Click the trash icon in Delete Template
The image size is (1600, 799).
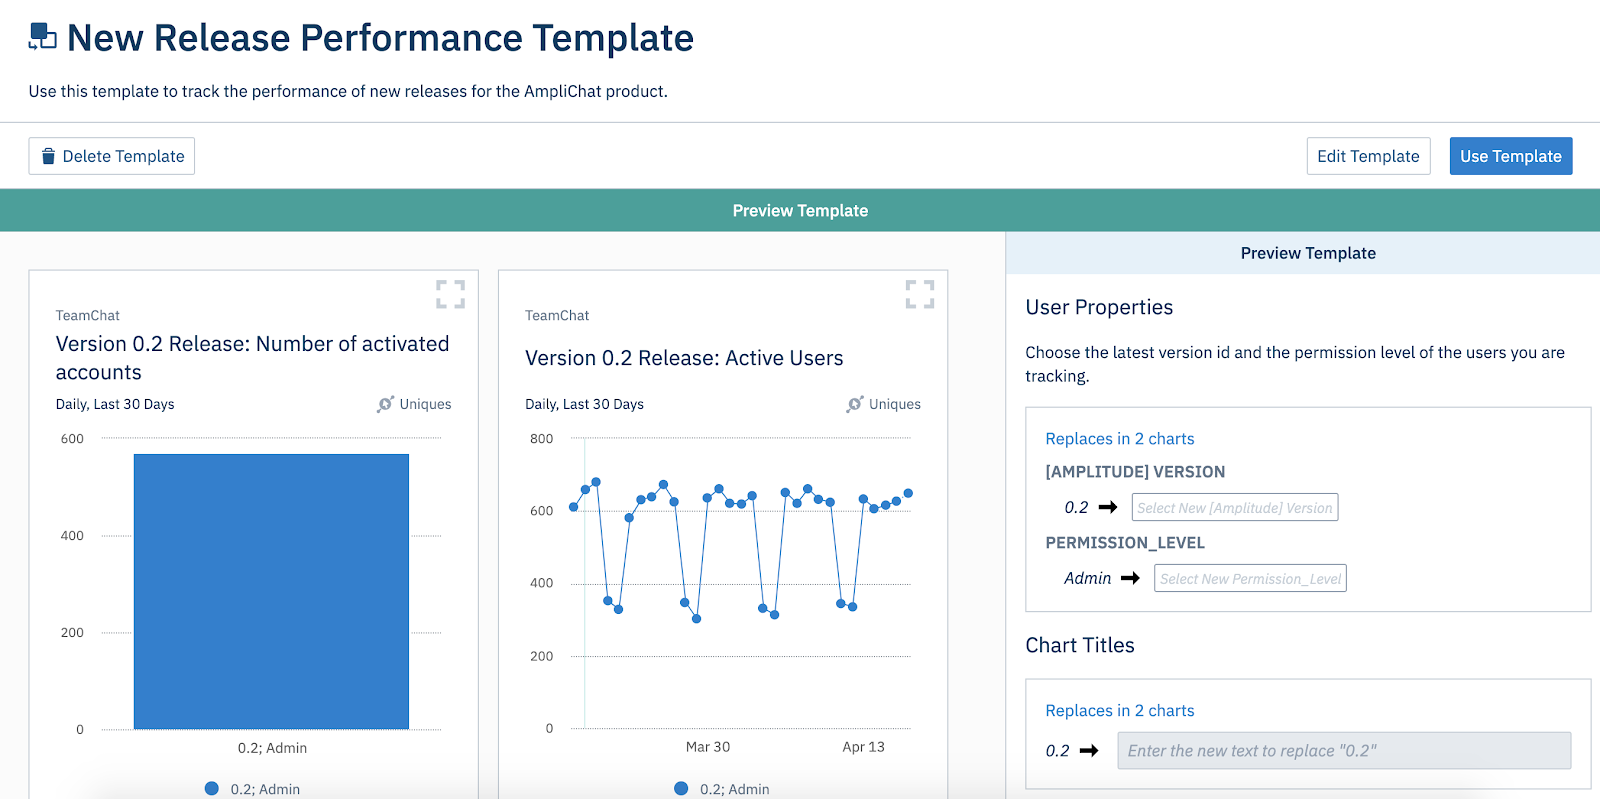coord(48,156)
